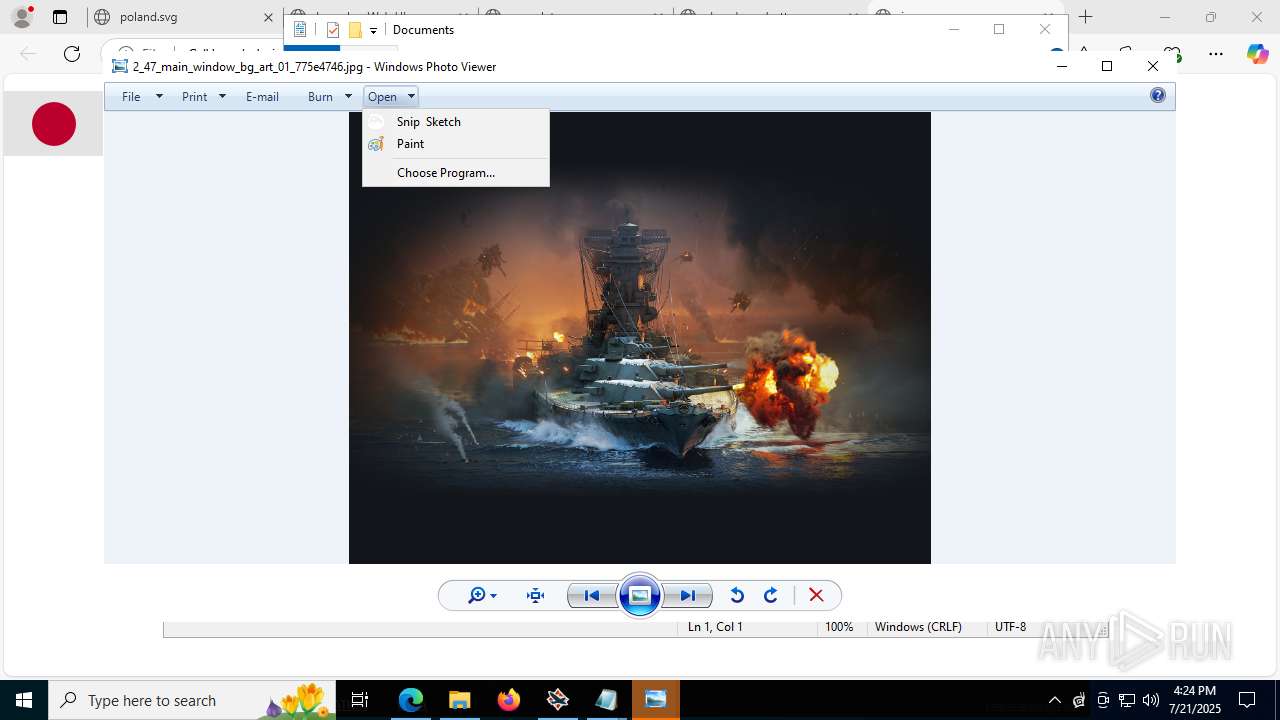Delete the photo with red X
The width and height of the screenshot is (1280, 720).
[x=816, y=596]
